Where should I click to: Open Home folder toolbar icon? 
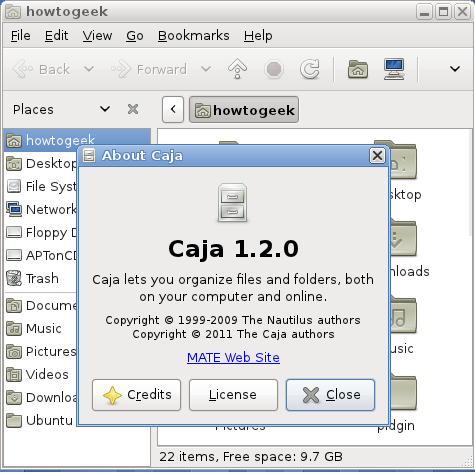358,69
